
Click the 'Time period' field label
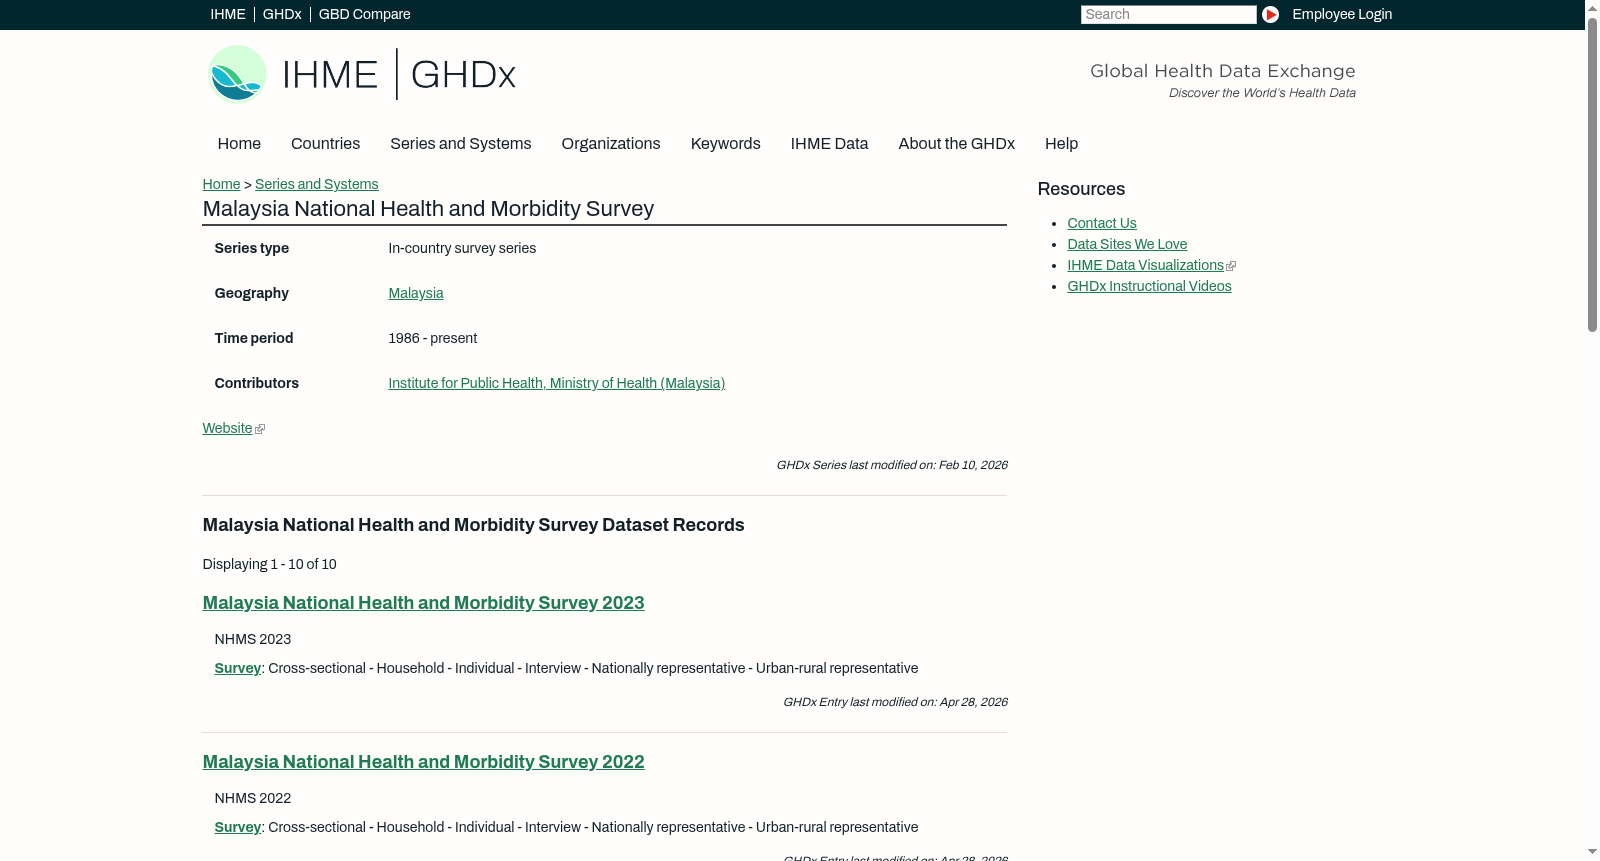253,338
